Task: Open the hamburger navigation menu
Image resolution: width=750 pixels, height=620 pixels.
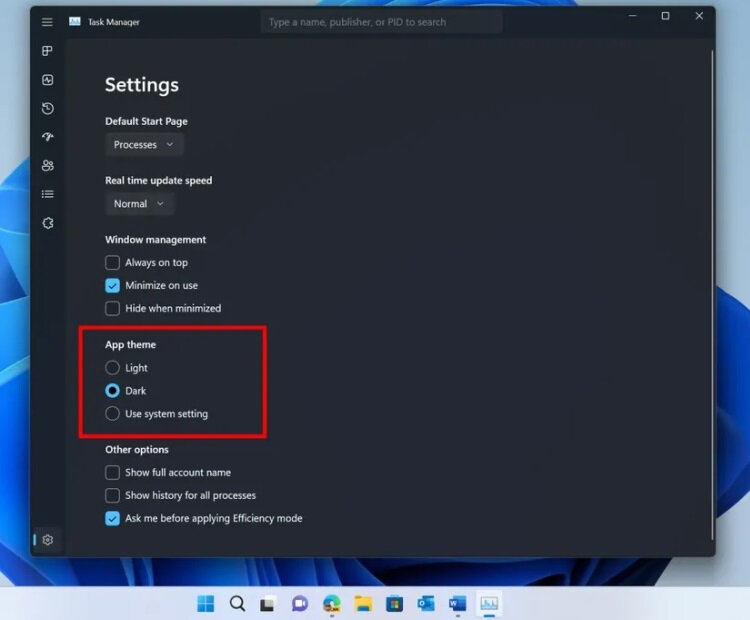Action: coord(47,22)
